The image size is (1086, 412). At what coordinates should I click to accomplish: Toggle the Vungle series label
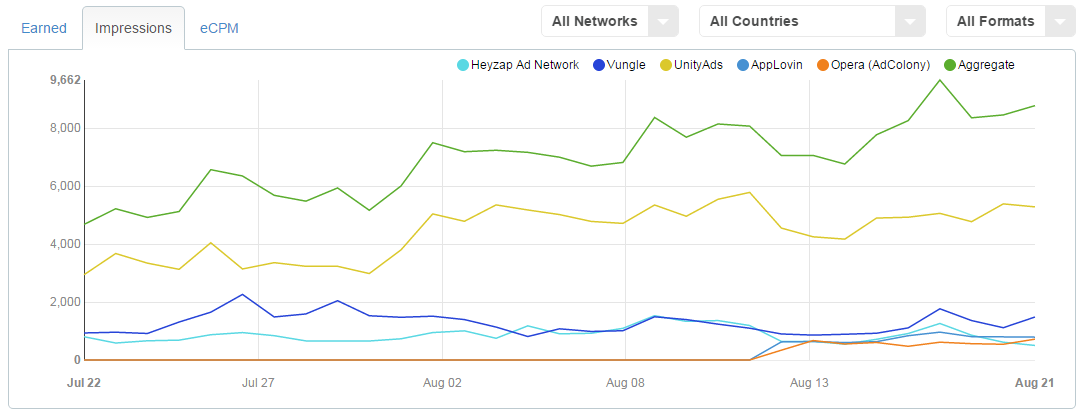628,65
